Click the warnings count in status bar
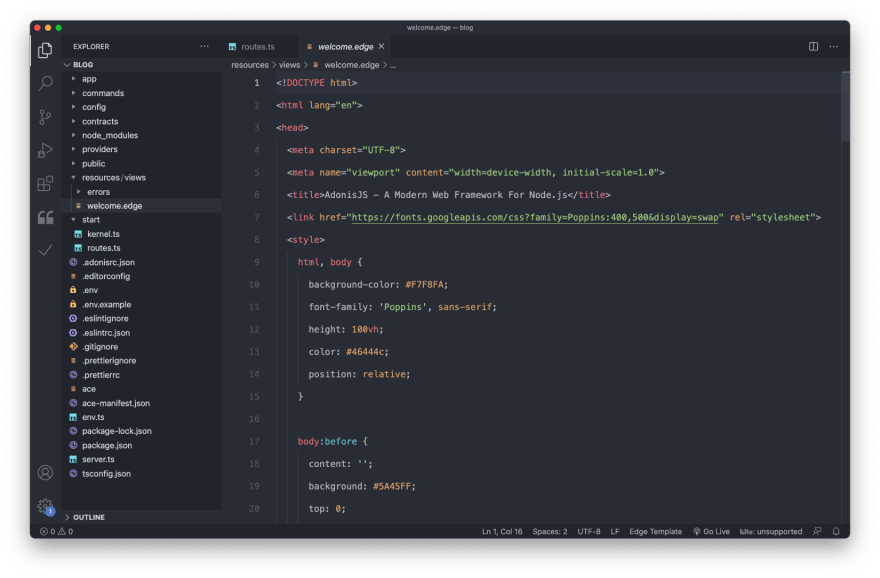The image size is (880, 578). point(66,531)
